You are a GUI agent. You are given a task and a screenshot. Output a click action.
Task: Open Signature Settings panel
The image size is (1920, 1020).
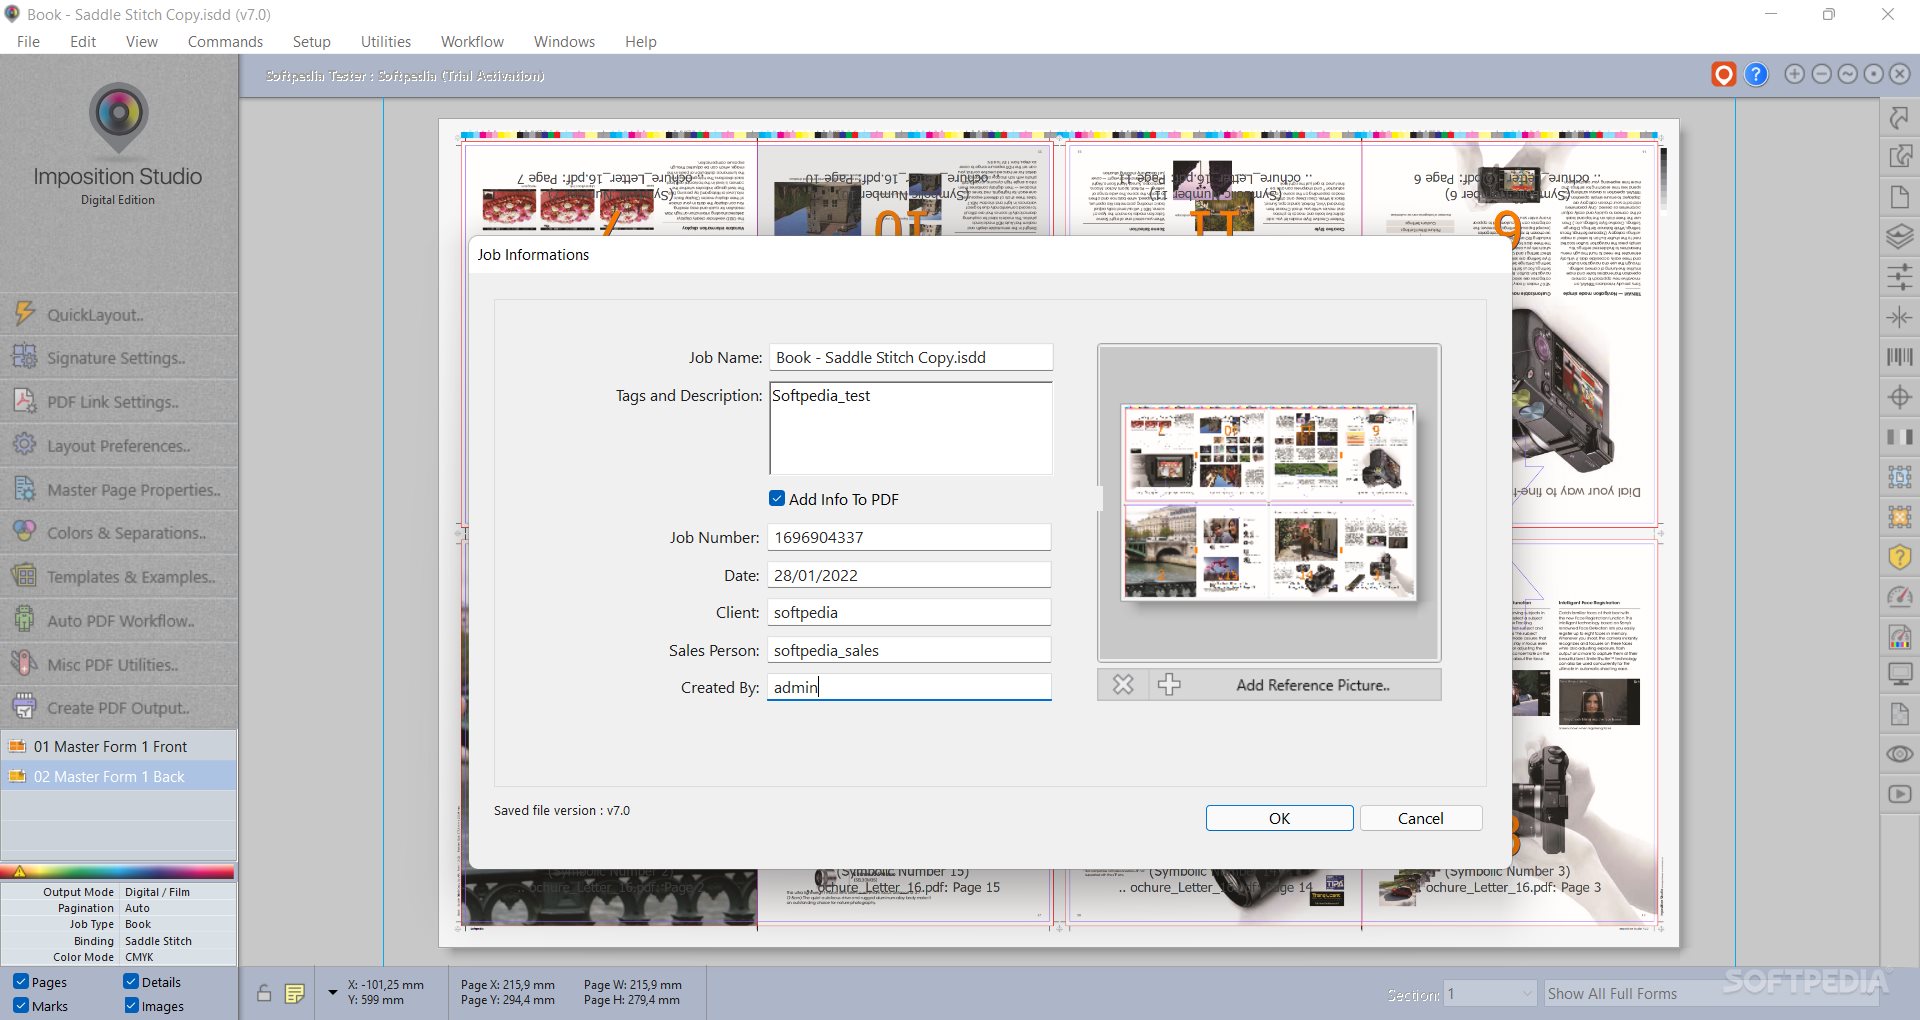click(118, 357)
